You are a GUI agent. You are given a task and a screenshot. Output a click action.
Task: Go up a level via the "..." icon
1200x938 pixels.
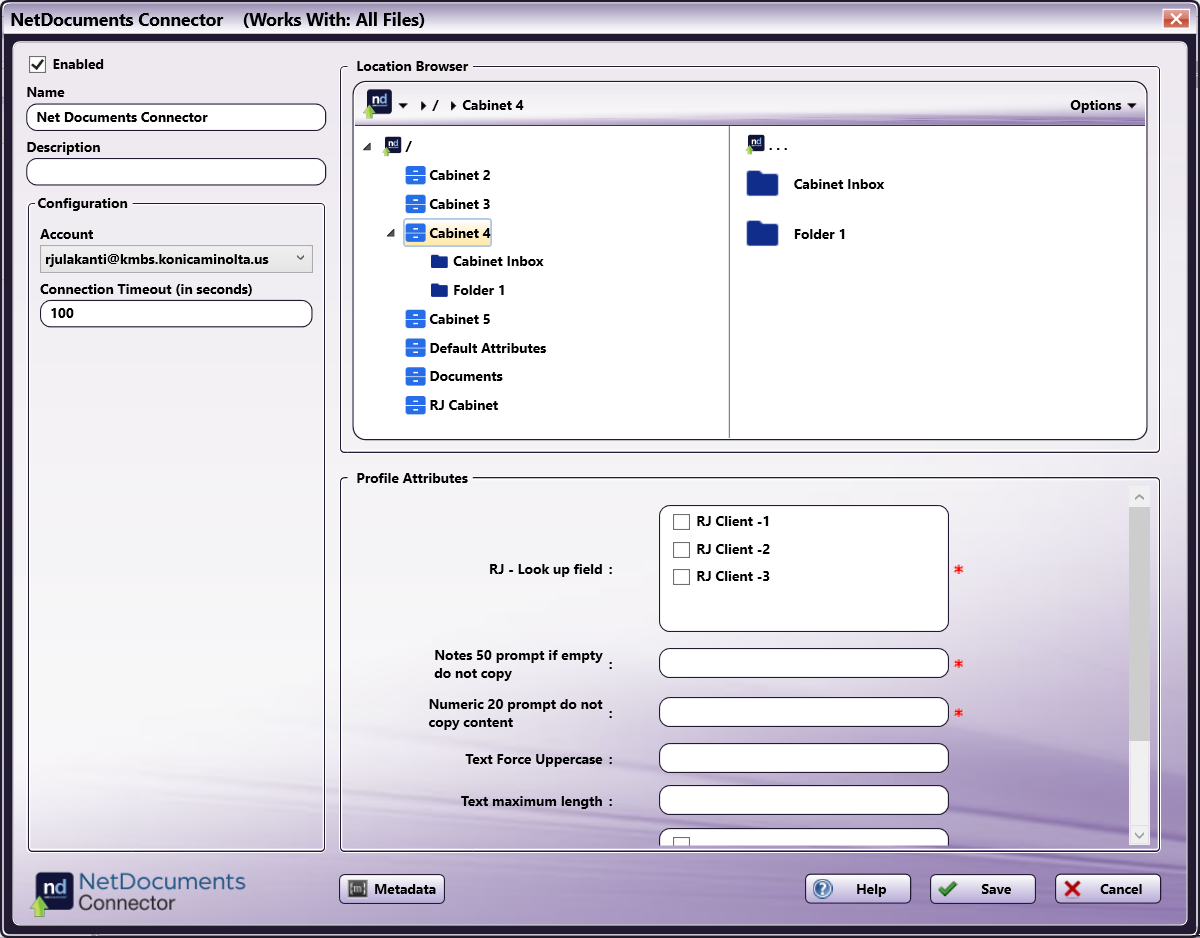click(756, 145)
